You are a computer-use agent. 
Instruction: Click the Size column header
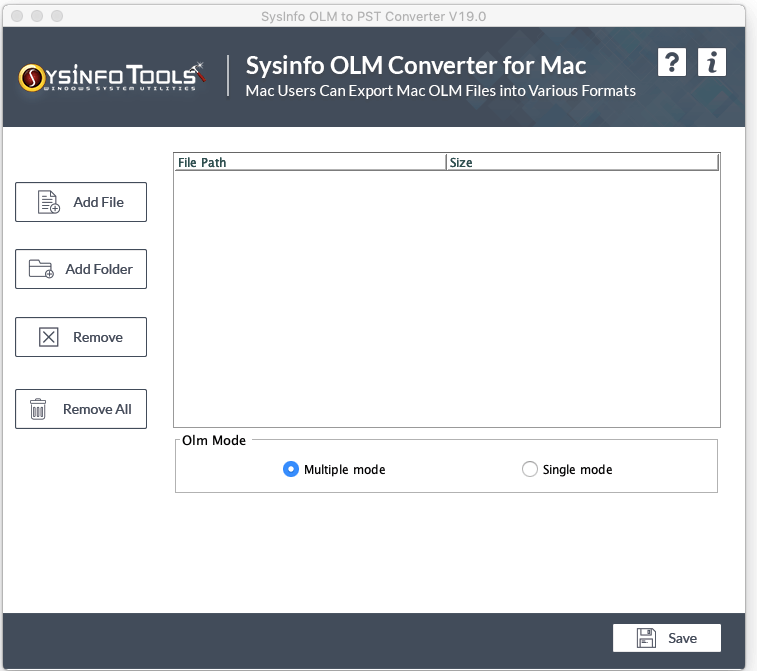[x=583, y=162]
